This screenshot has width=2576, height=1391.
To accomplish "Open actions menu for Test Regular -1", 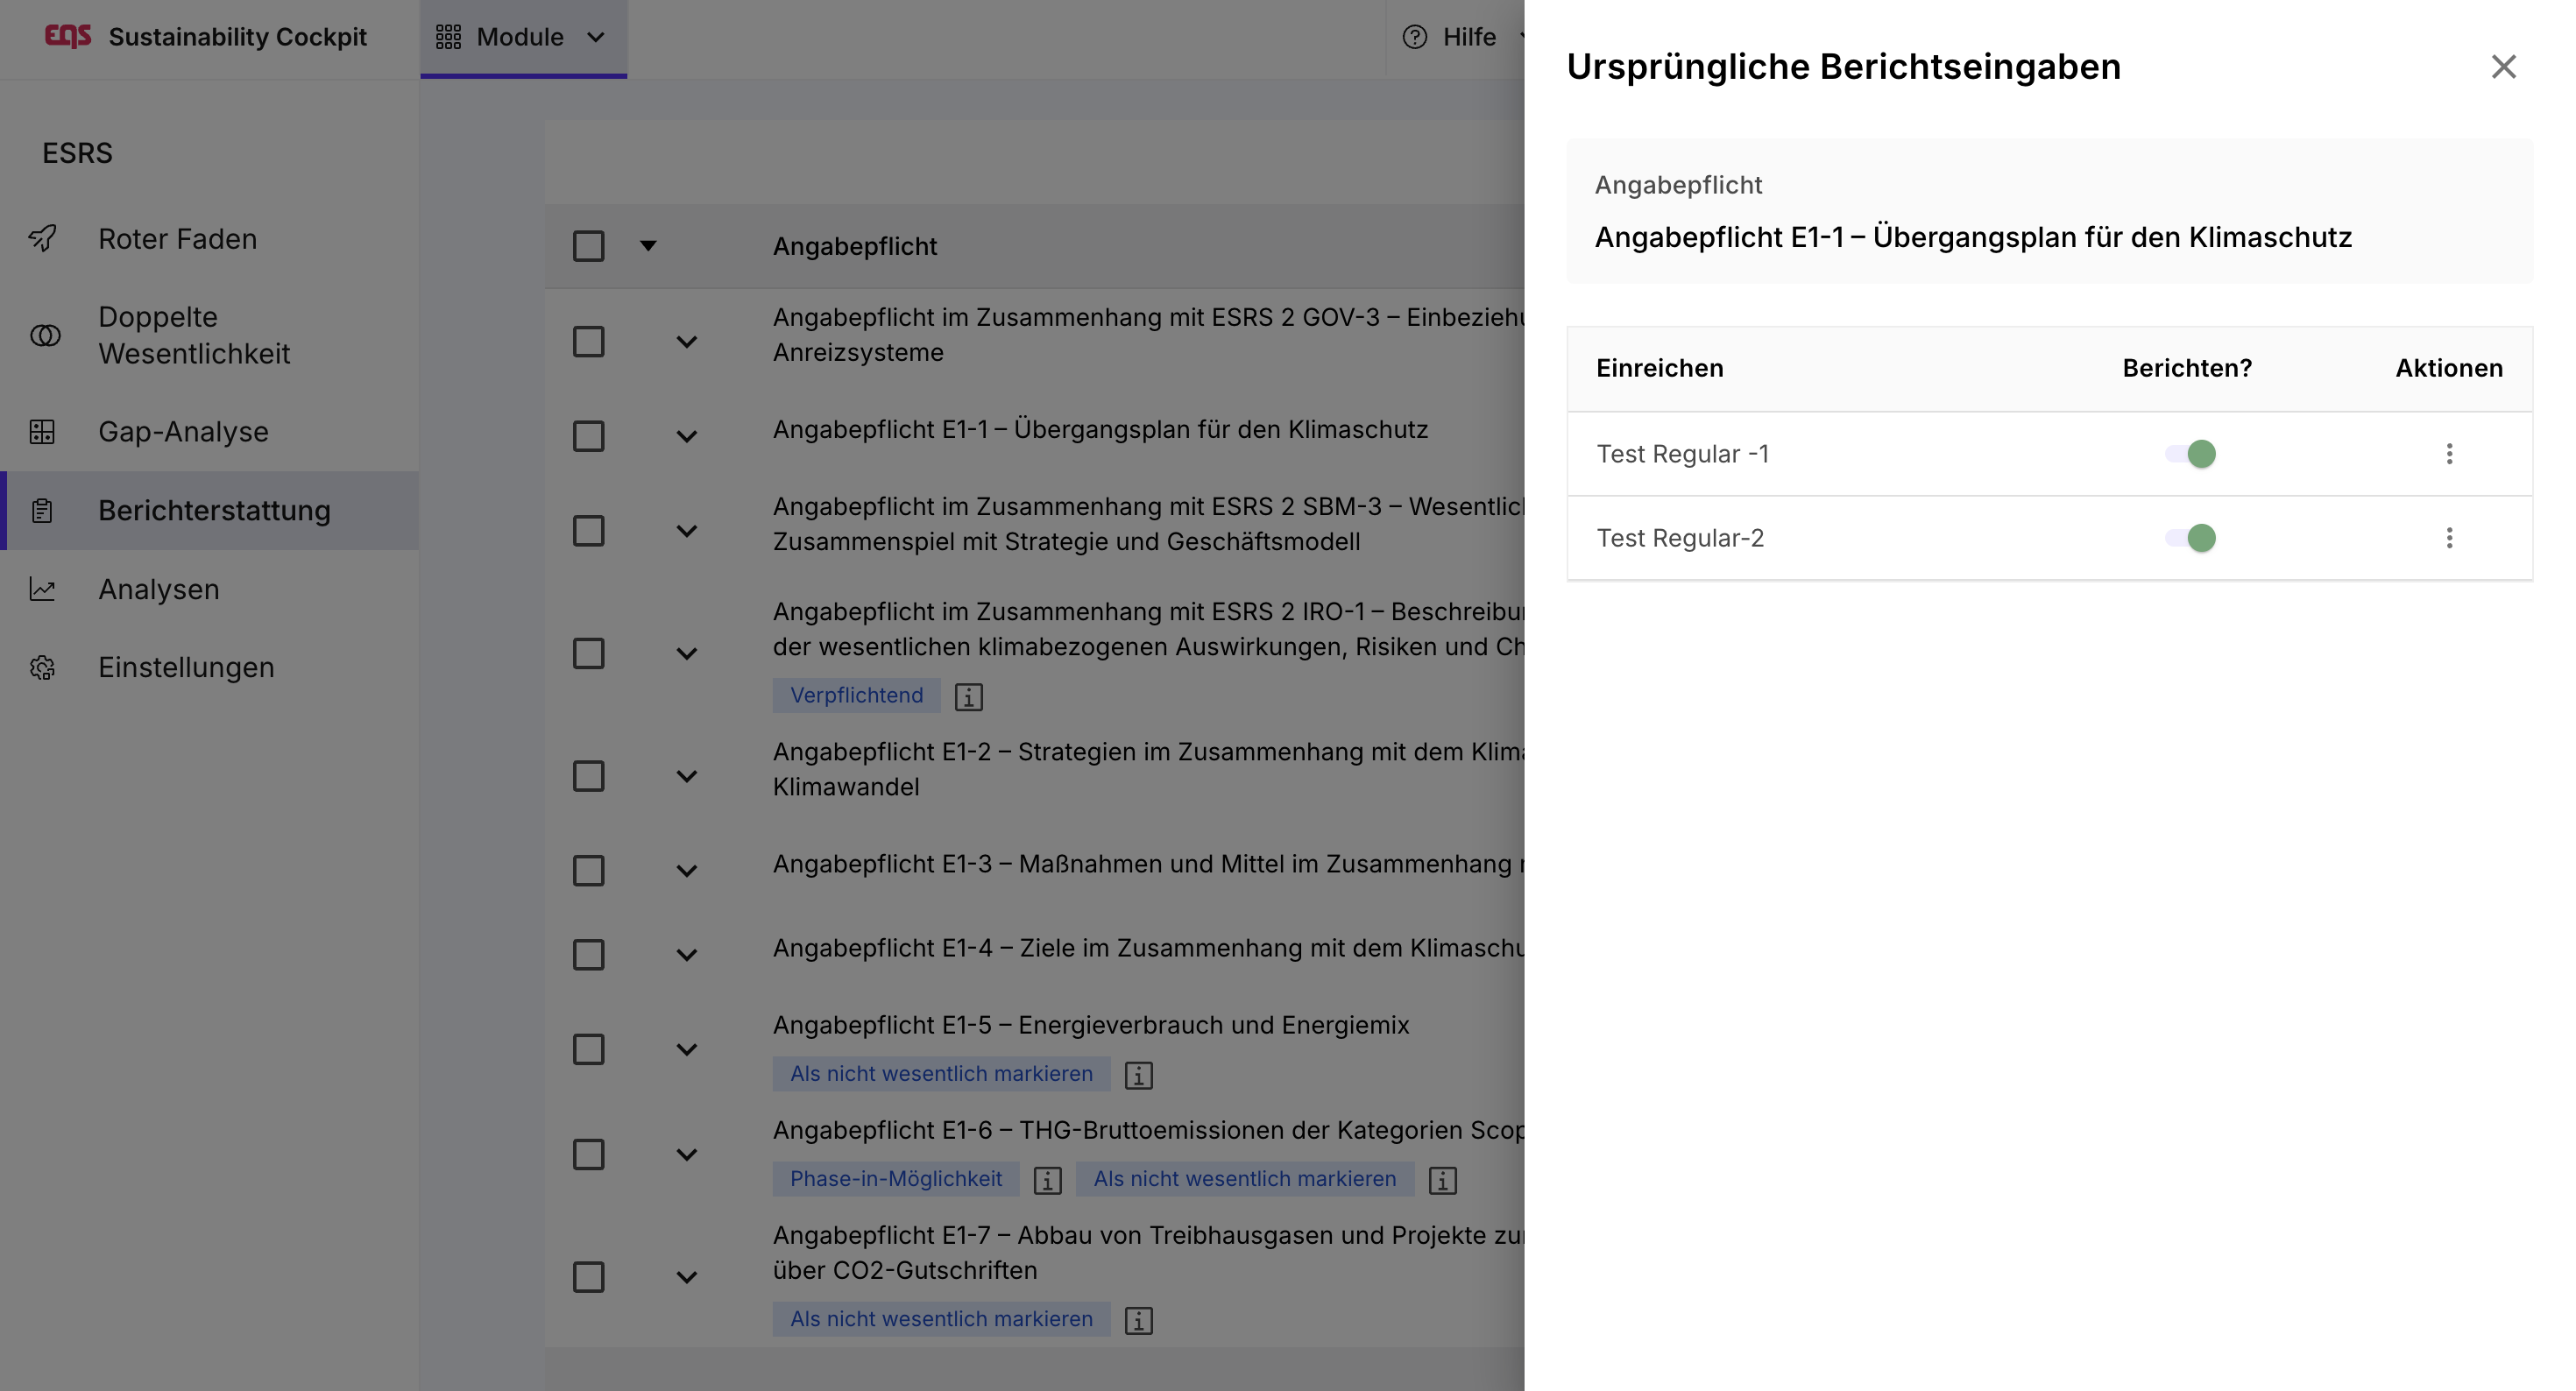I will pyautogui.click(x=2448, y=454).
